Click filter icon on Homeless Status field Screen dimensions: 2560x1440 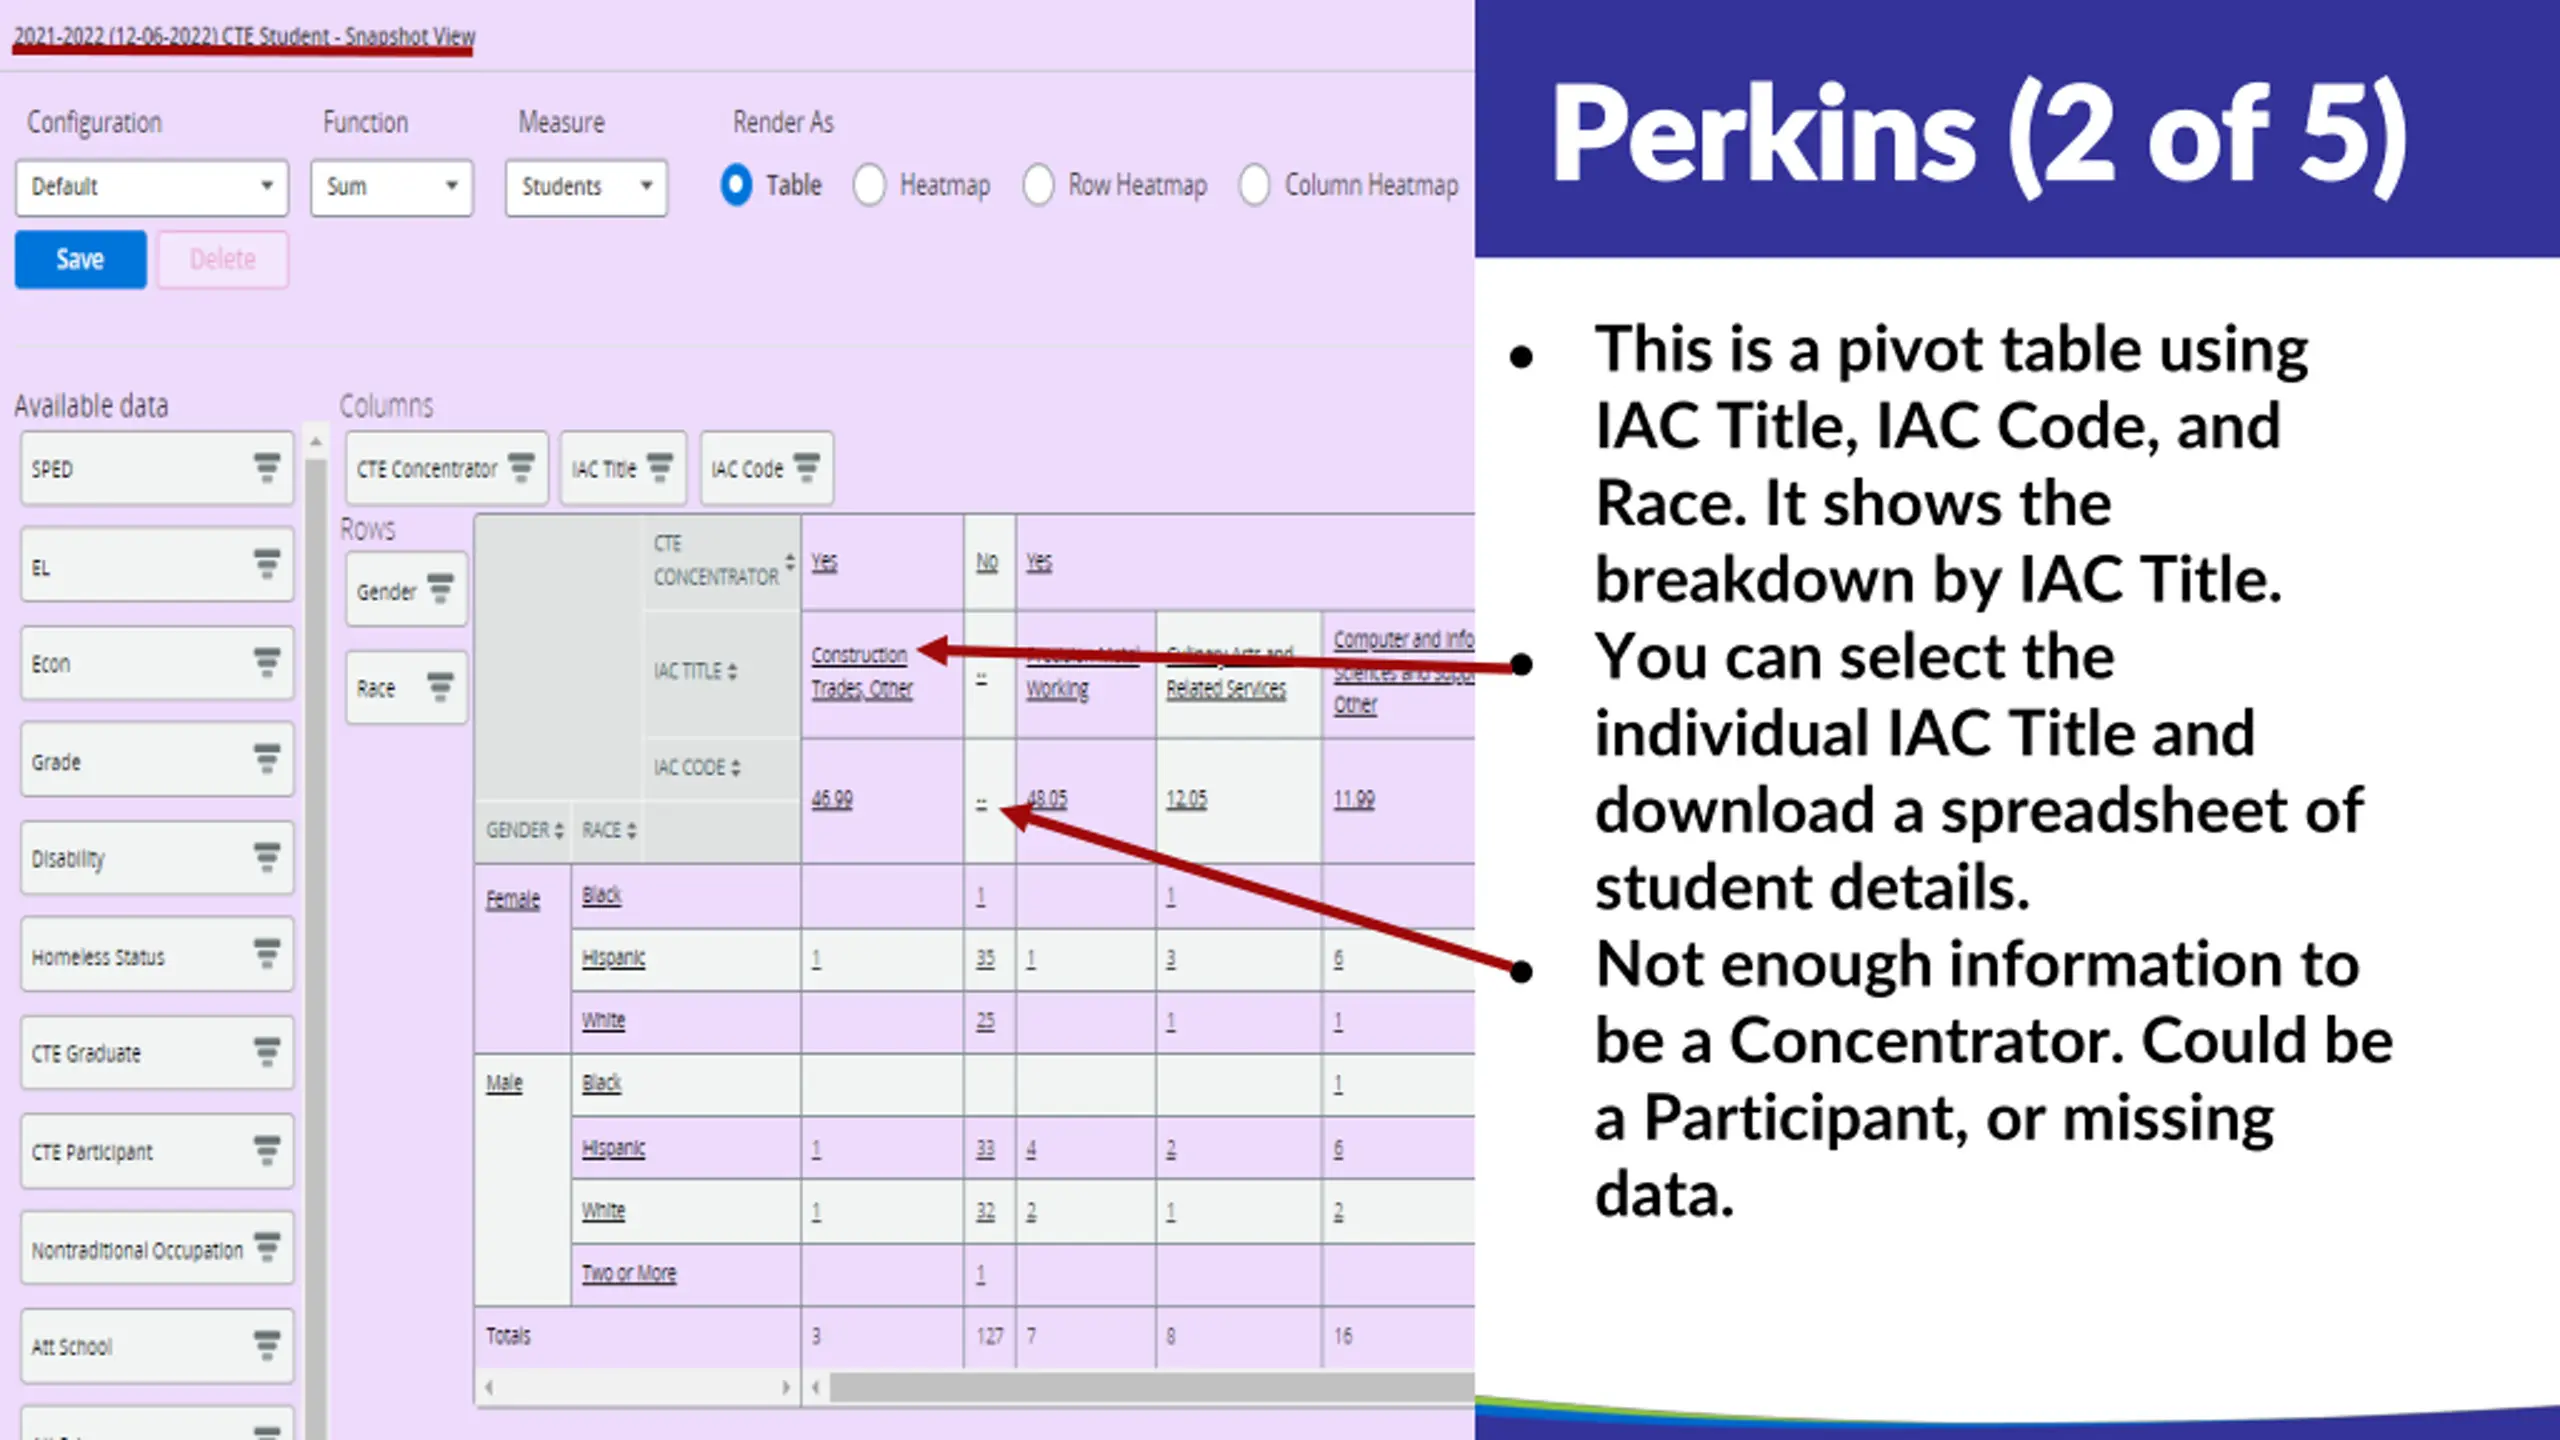pos(266,955)
